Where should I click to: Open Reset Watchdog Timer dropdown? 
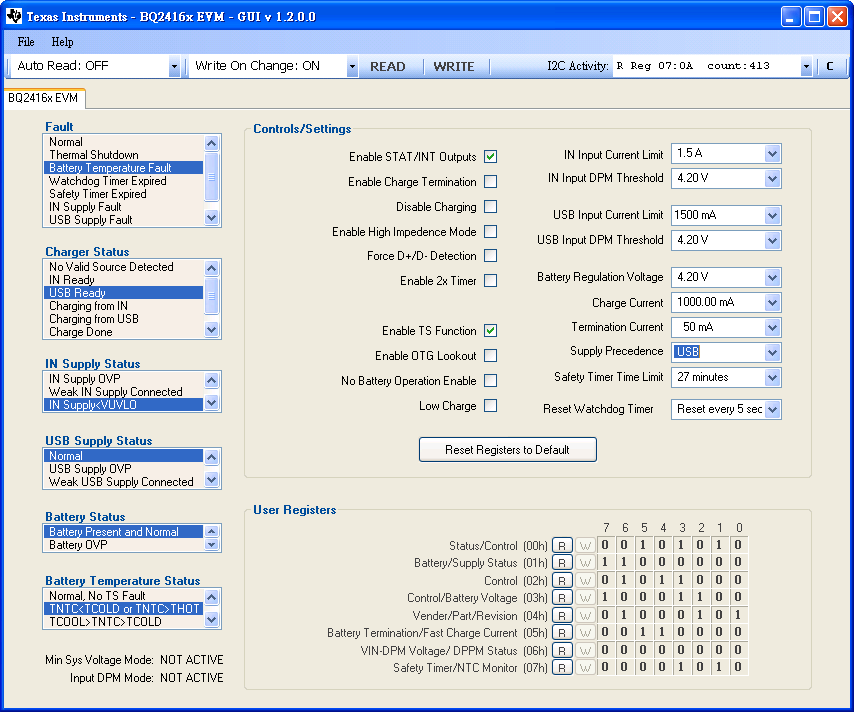click(772, 409)
